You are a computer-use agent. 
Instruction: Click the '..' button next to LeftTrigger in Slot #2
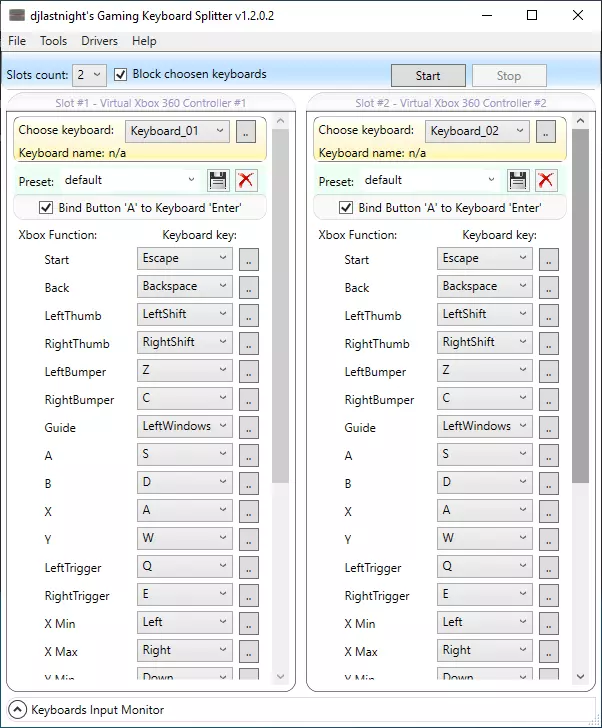point(549,567)
